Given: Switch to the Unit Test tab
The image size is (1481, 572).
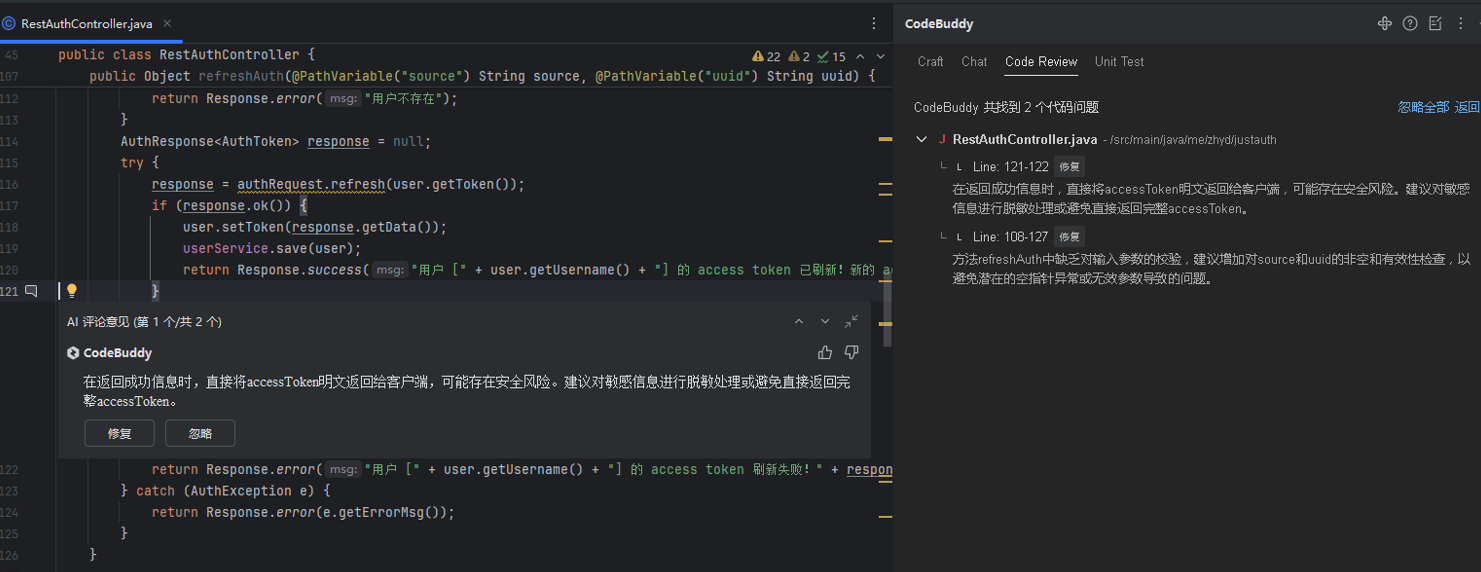Looking at the screenshot, I should [1119, 62].
